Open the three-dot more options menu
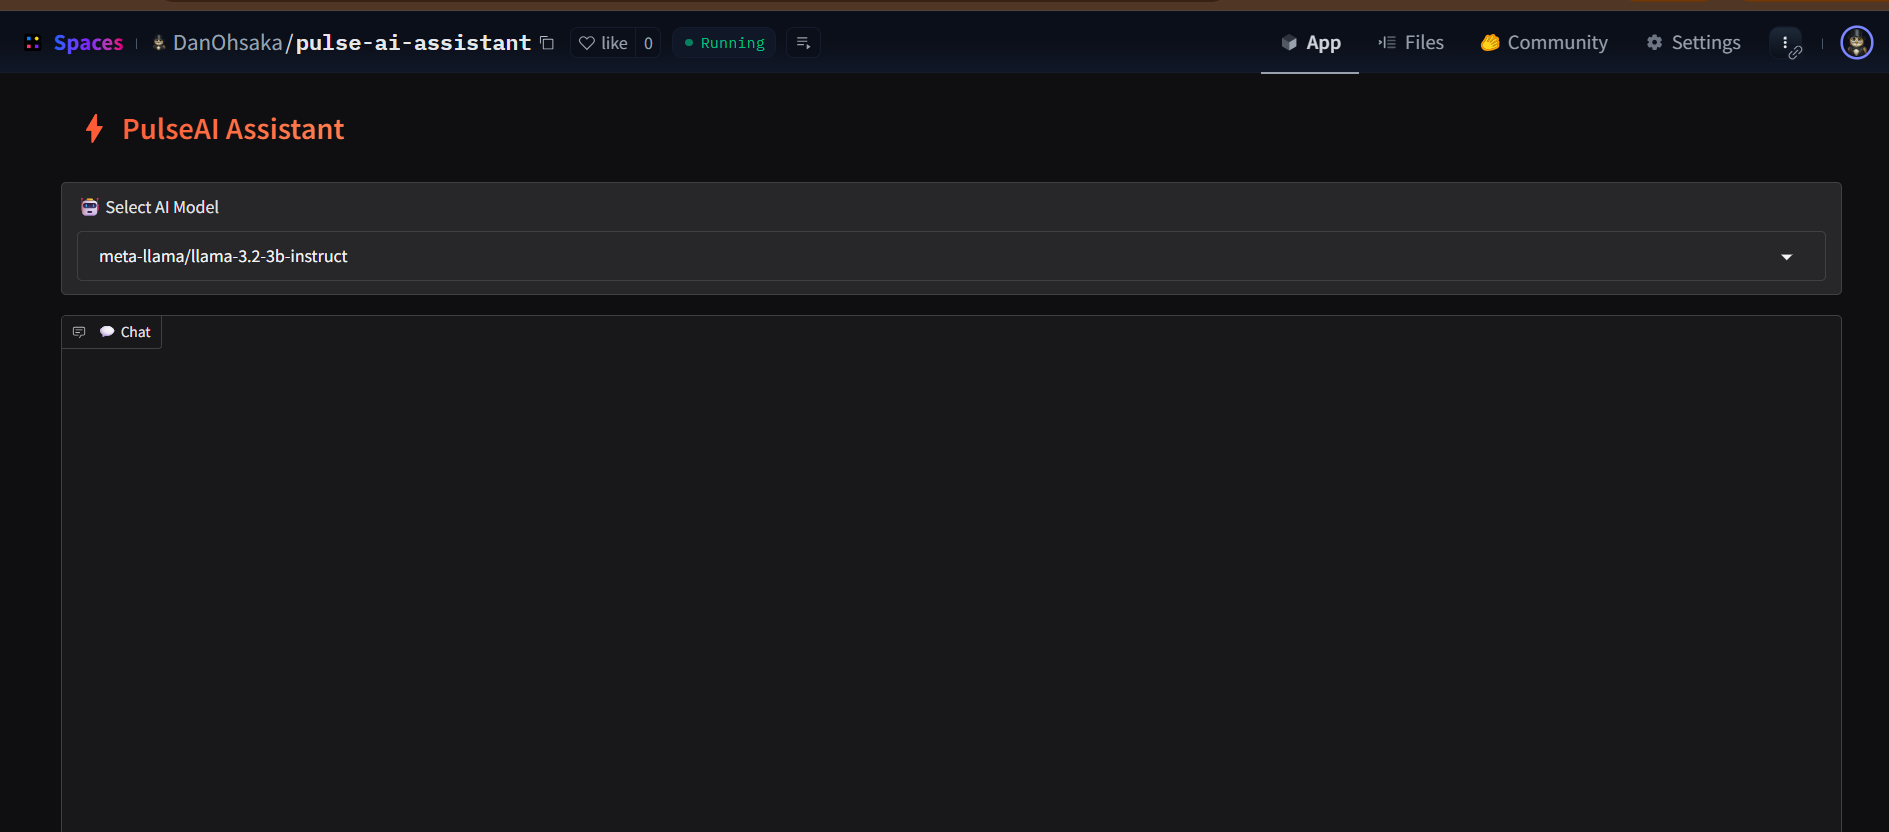Viewport: 1889px width, 832px height. coord(1785,42)
